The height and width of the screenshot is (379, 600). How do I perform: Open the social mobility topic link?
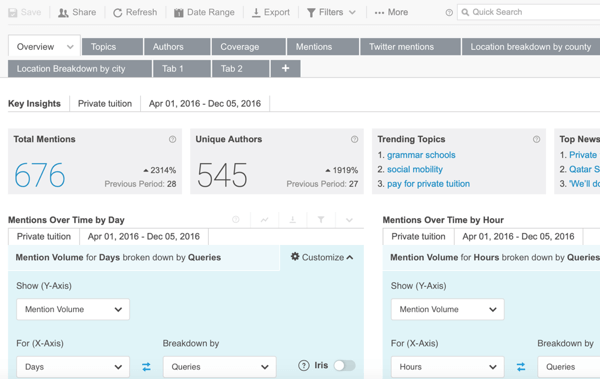point(415,169)
